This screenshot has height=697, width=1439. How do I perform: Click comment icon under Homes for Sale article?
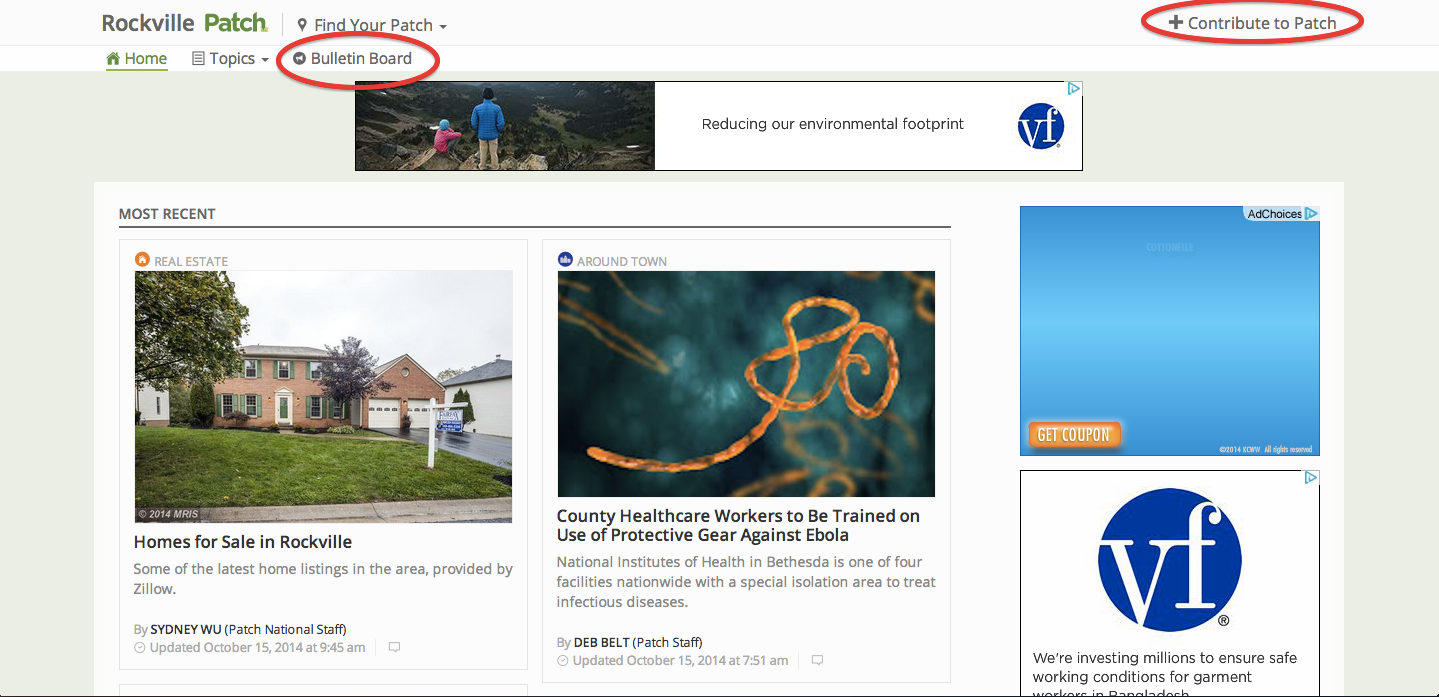click(x=394, y=647)
